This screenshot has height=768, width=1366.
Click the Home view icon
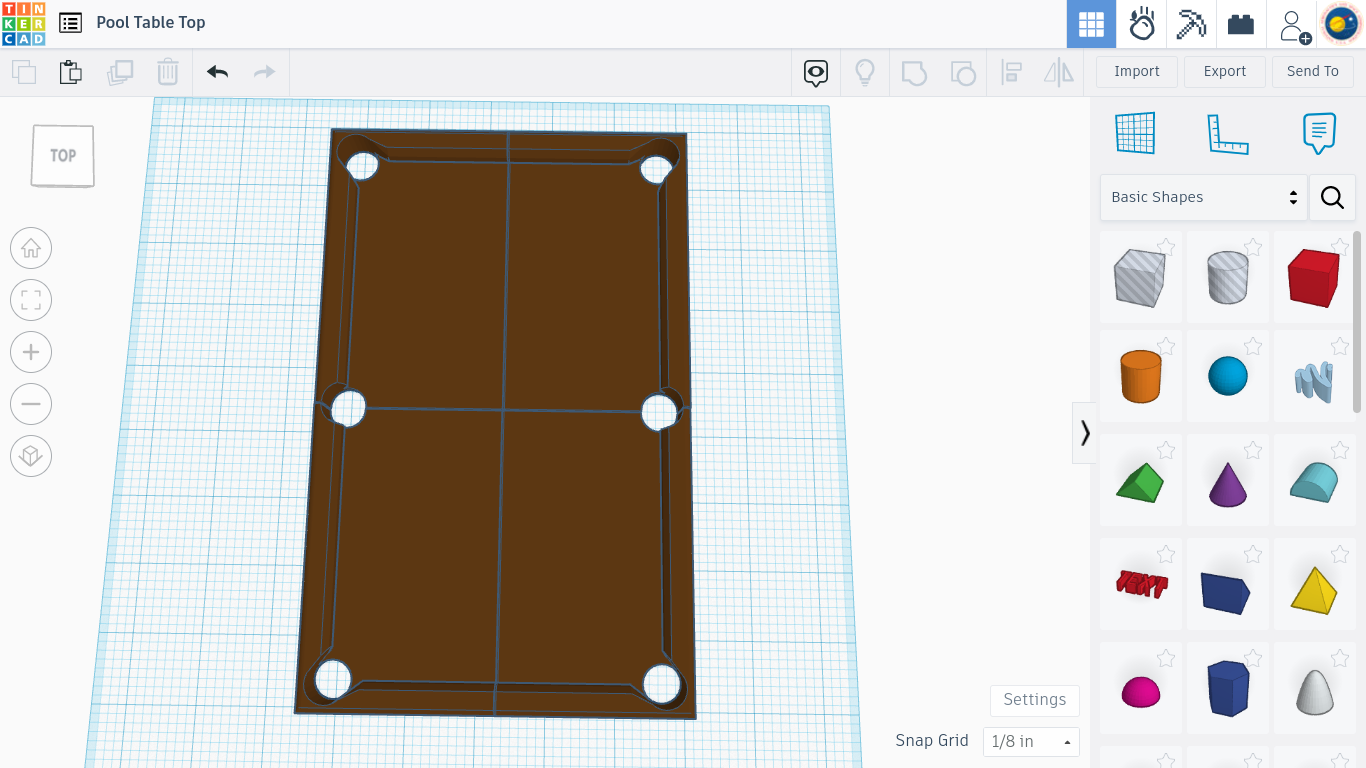coord(31,248)
